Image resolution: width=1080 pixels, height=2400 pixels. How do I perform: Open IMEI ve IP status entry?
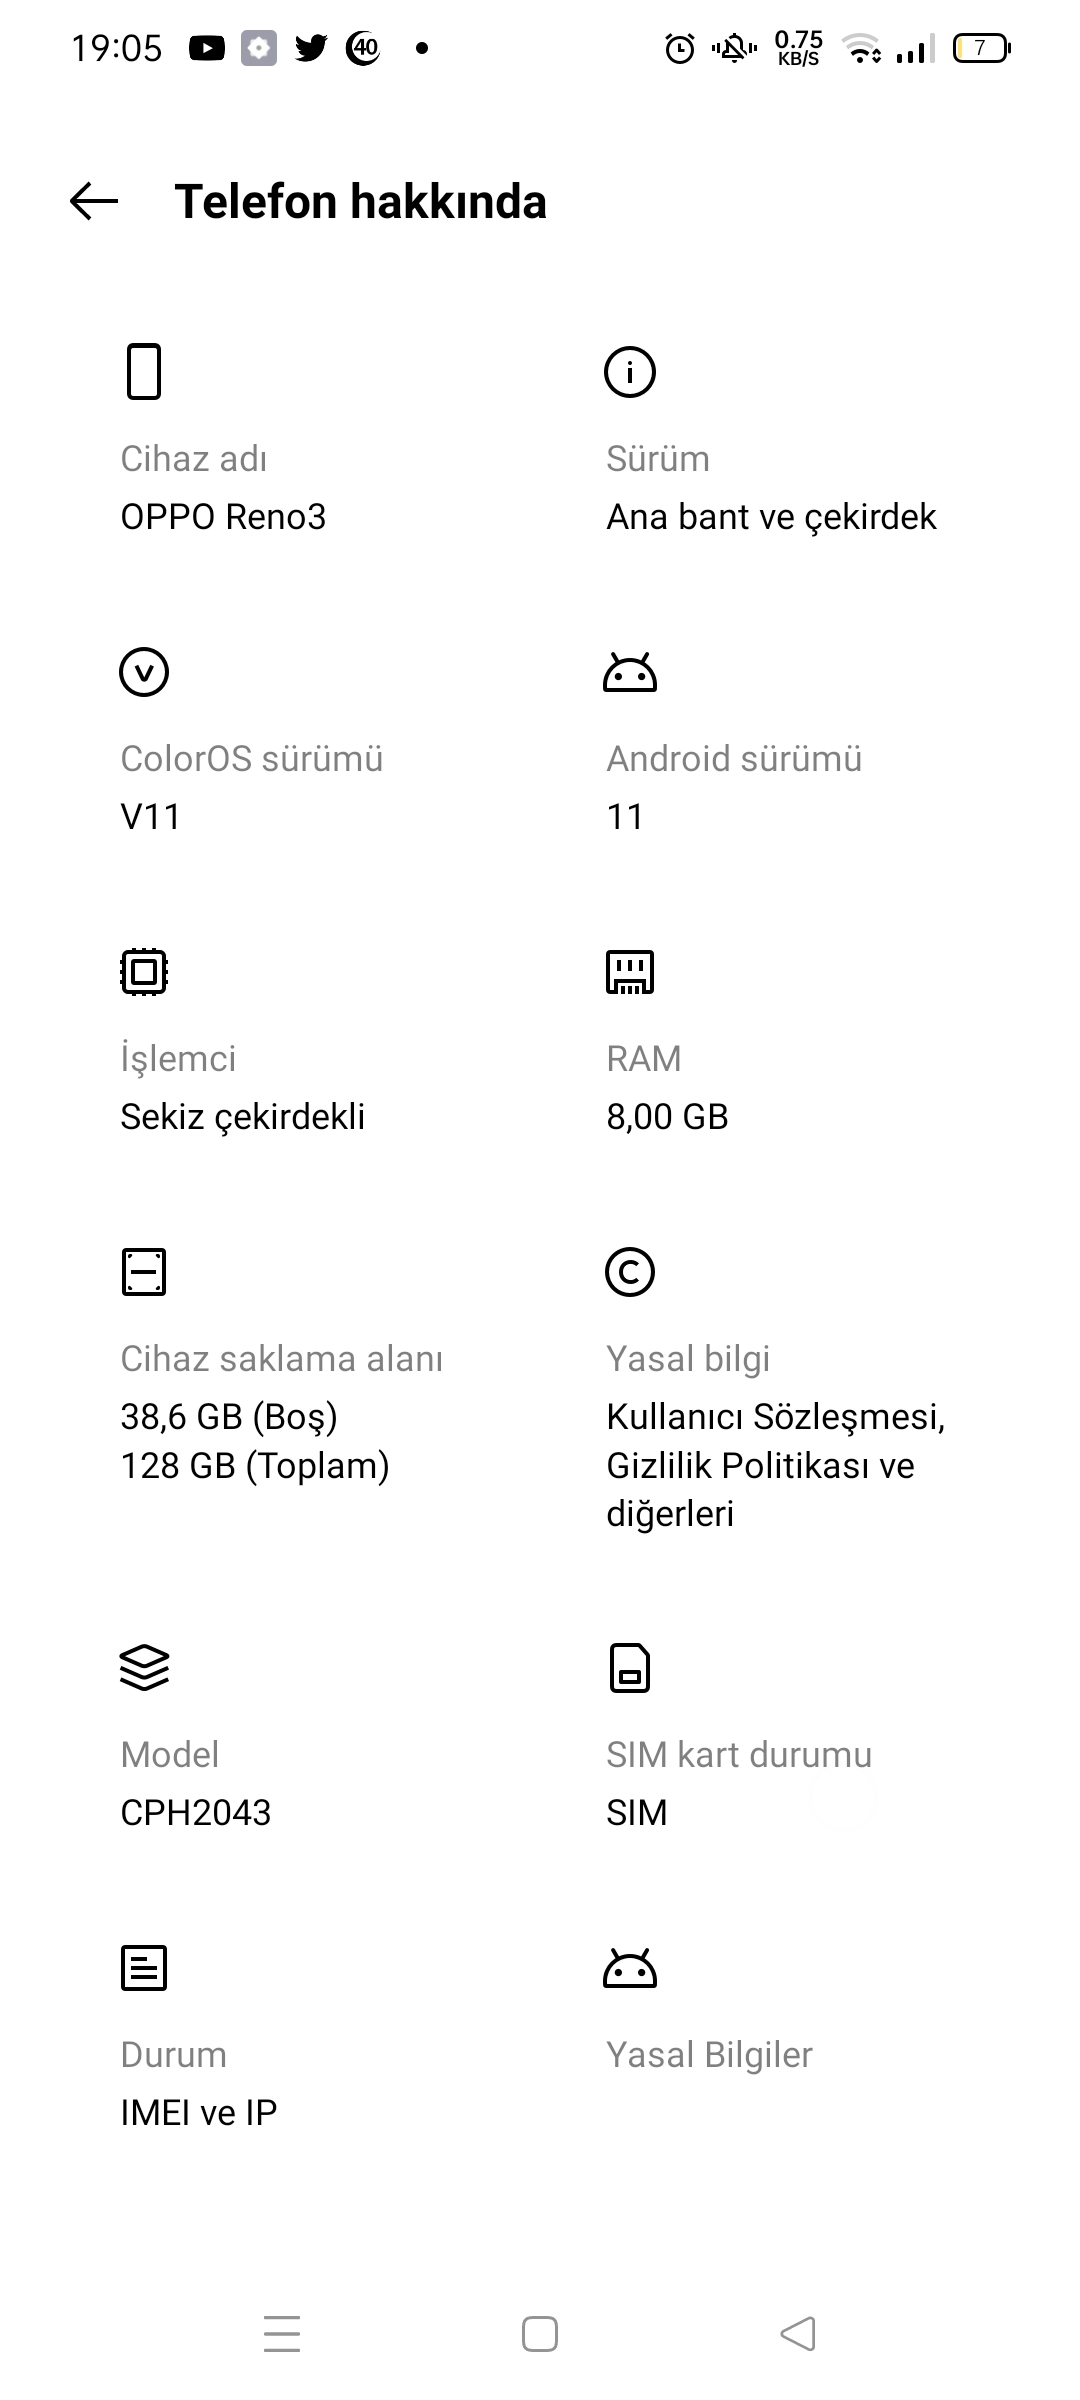199,2112
